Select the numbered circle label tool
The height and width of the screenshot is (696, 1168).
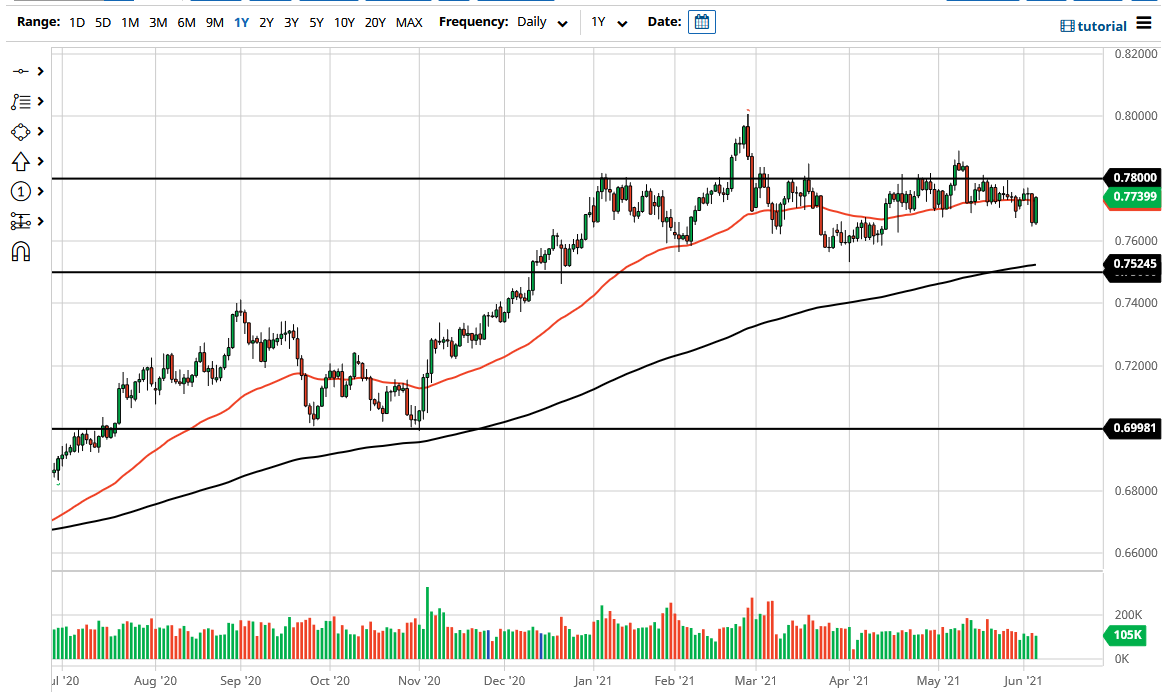[x=21, y=192]
